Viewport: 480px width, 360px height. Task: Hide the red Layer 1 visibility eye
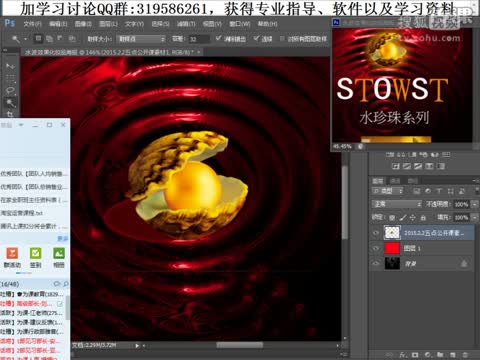click(x=376, y=248)
